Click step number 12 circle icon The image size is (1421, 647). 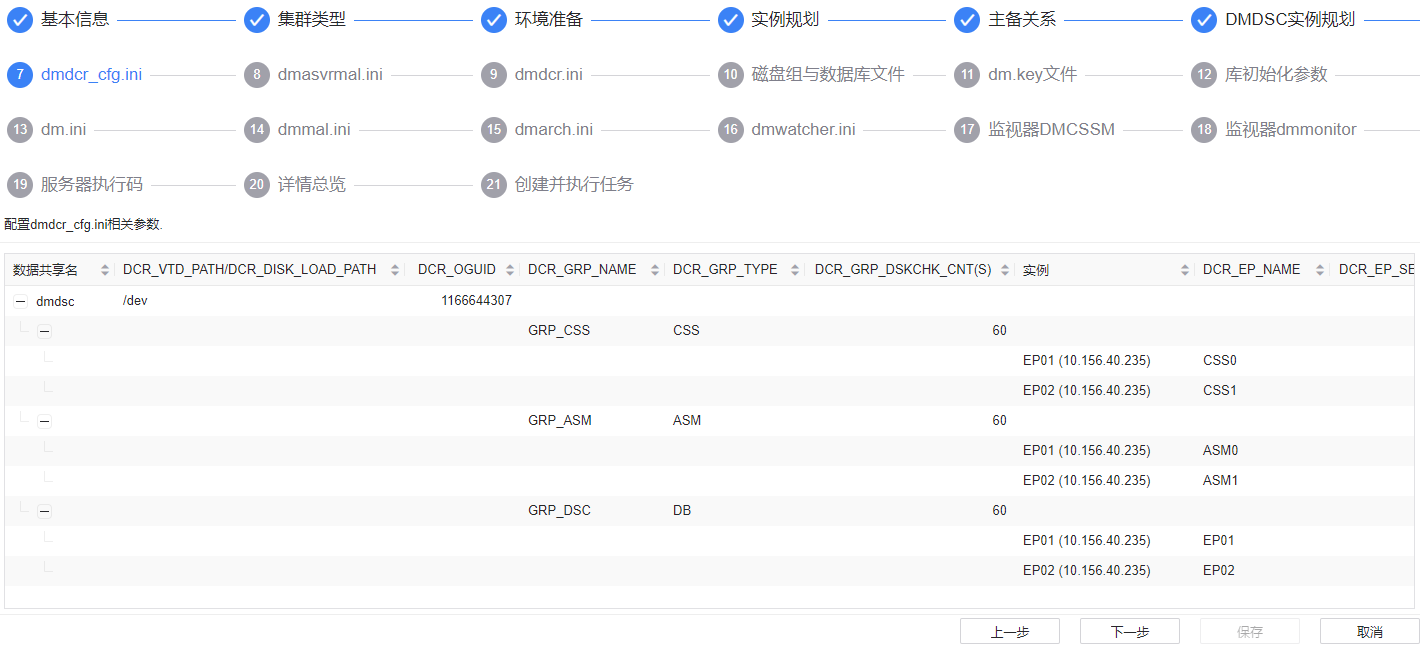(x=1204, y=75)
